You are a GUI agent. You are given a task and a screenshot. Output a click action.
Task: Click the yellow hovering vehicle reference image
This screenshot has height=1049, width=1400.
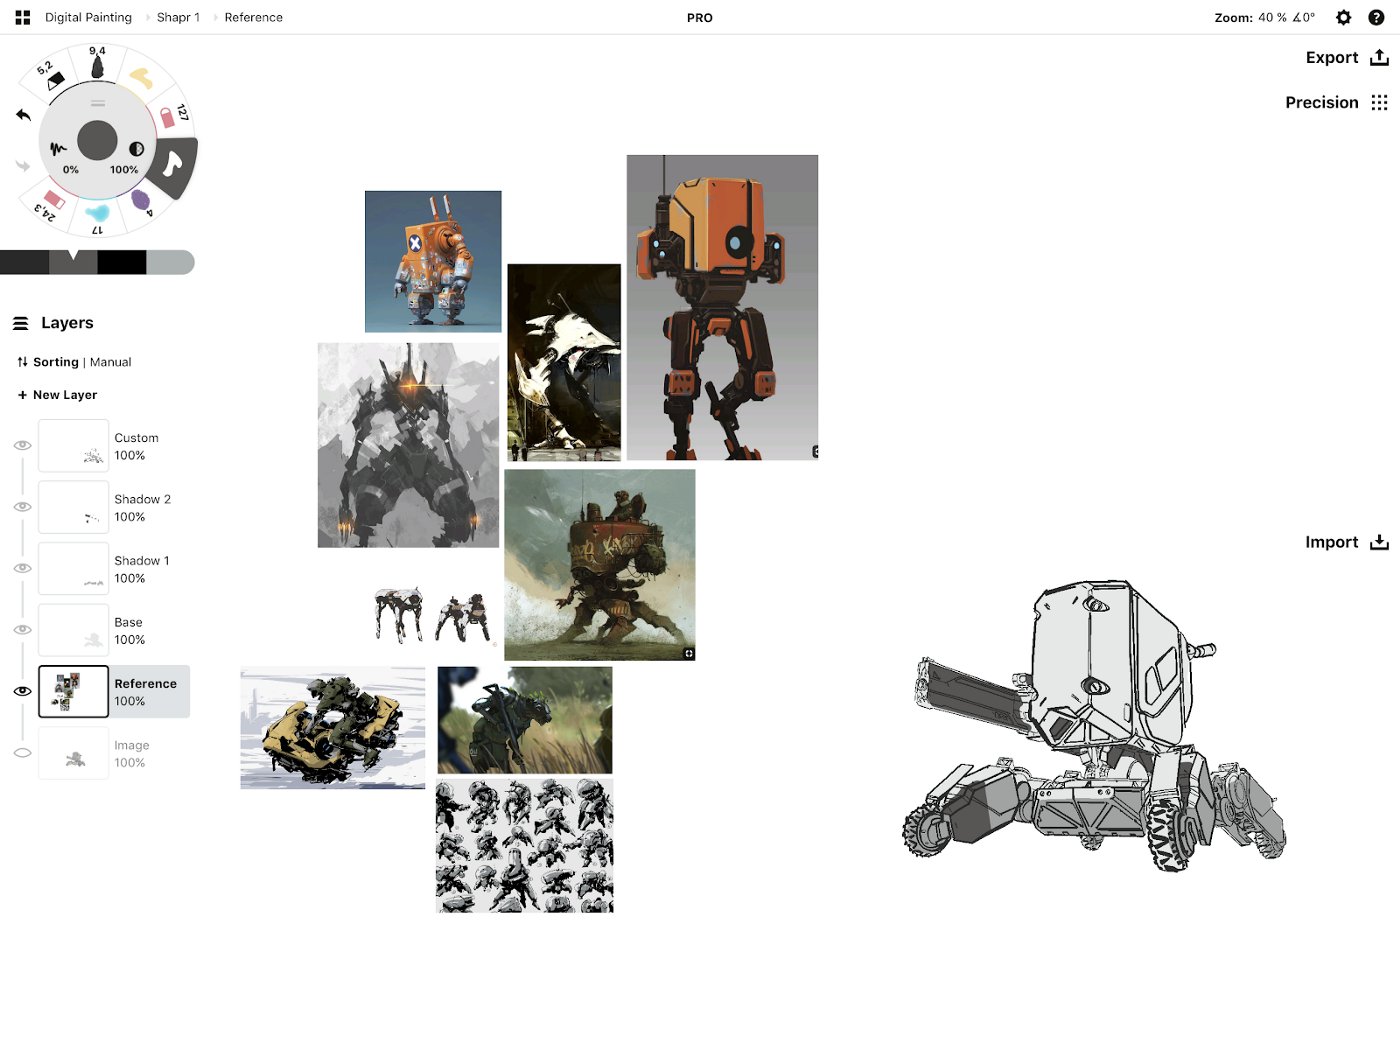pyautogui.click(x=333, y=728)
